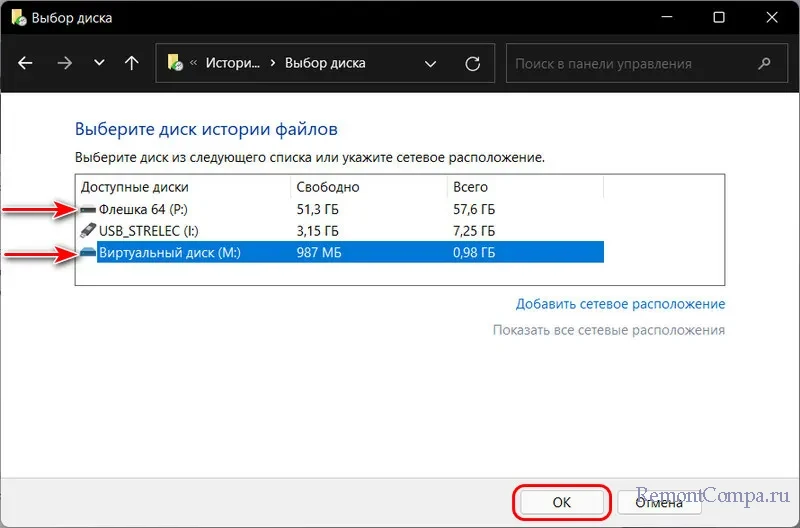Click the Forward navigation arrow
The width and height of the screenshot is (800, 528).
[x=64, y=63]
